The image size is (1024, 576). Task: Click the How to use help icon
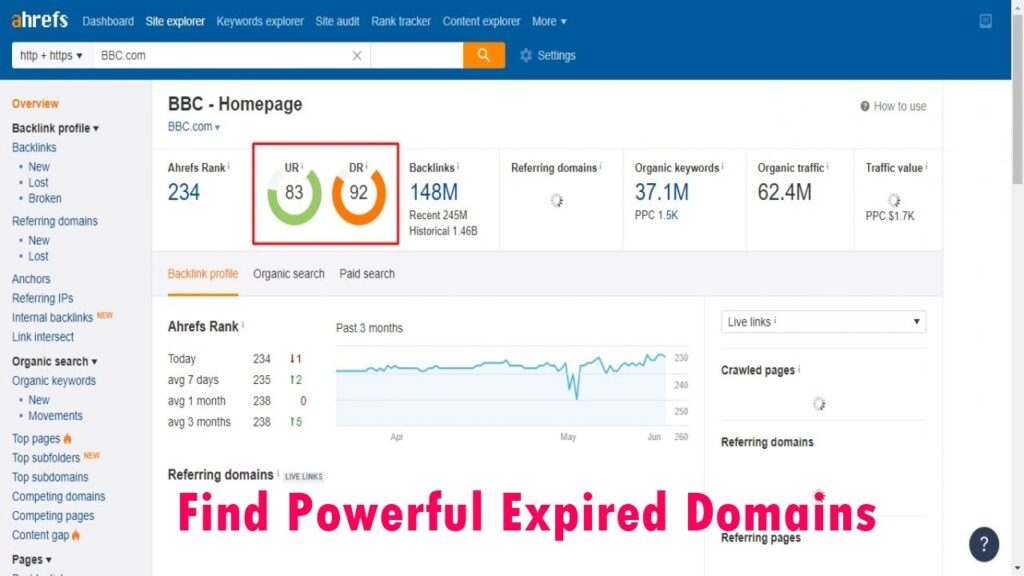point(865,106)
